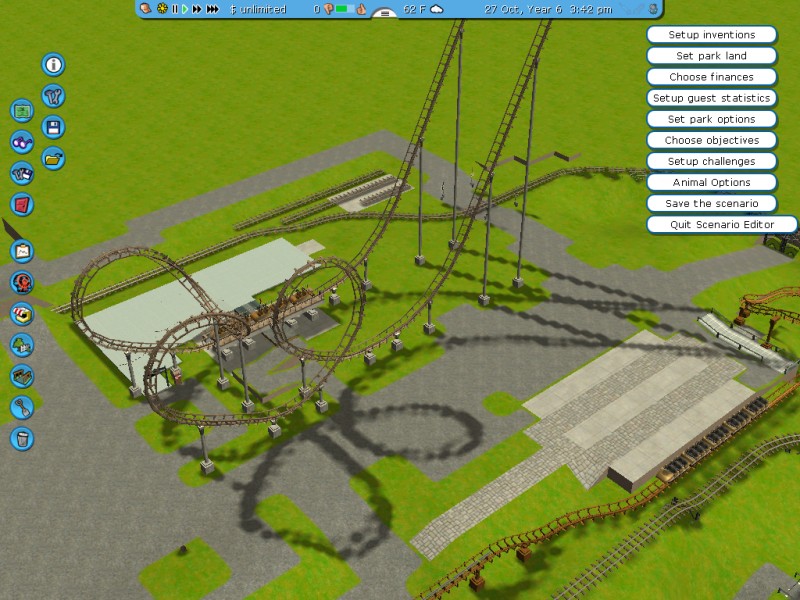The image size is (800, 600).
Task: Click the '$ unlimited' money display
Action: pos(258,9)
